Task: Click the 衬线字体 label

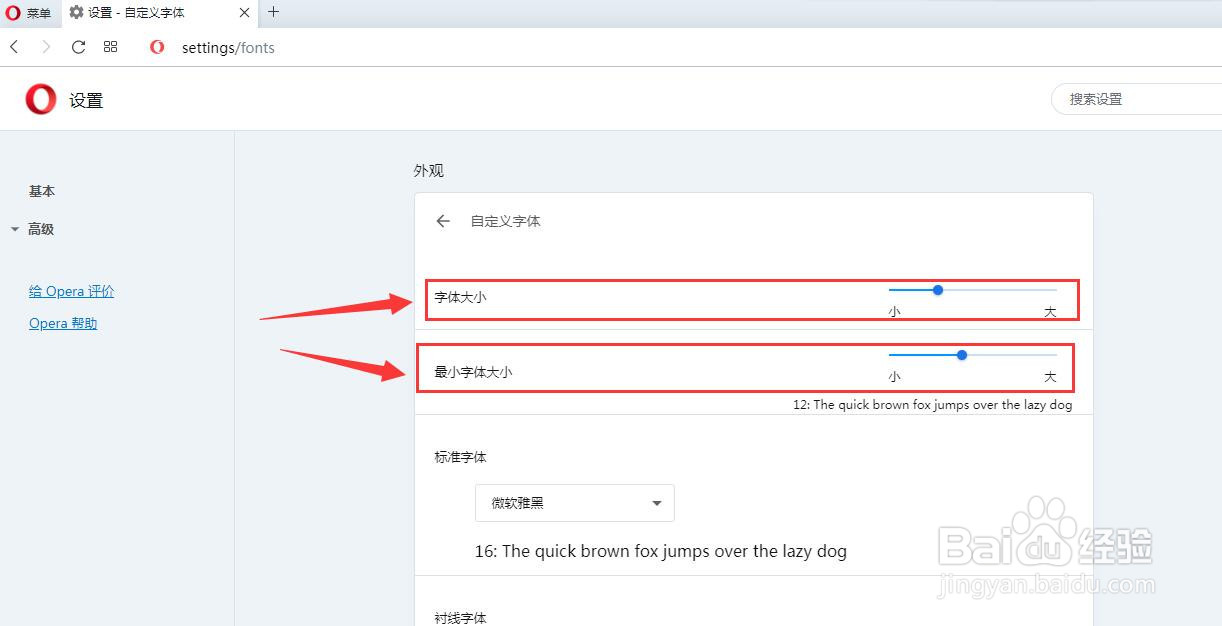Action: tap(461, 618)
